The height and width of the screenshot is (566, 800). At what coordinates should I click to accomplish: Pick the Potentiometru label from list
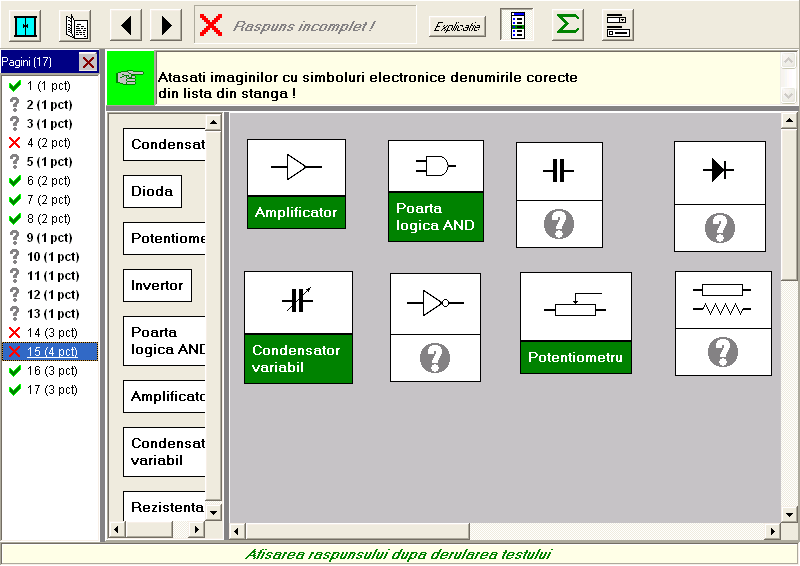pyautogui.click(x=164, y=238)
